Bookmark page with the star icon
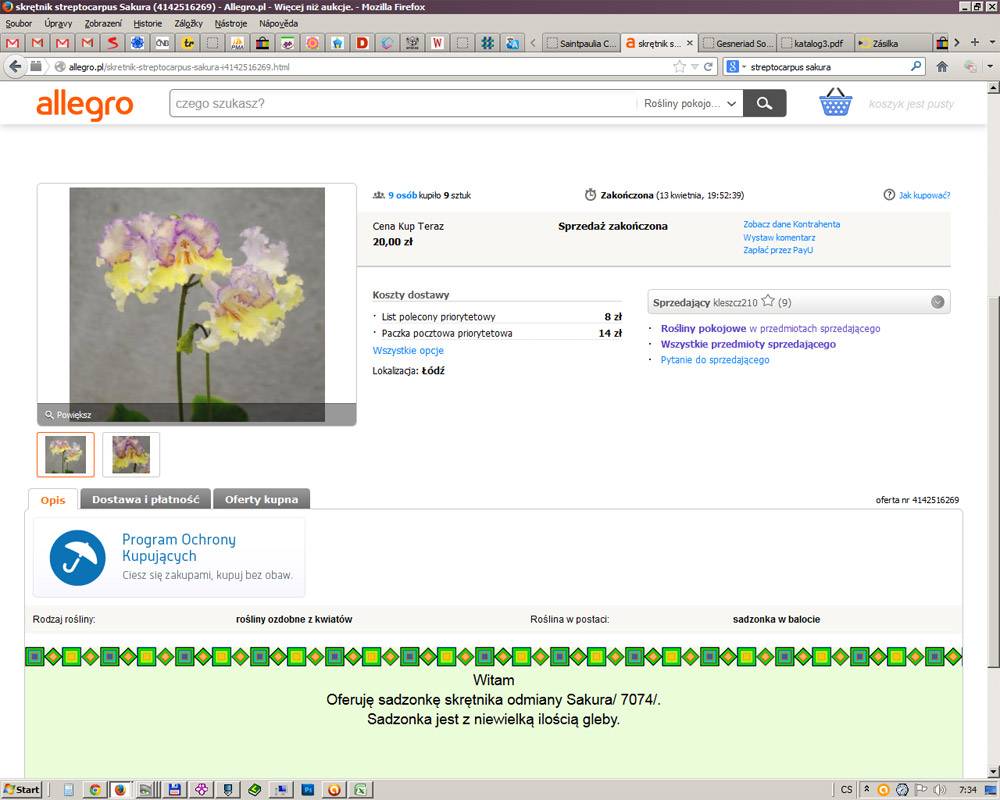 point(679,66)
